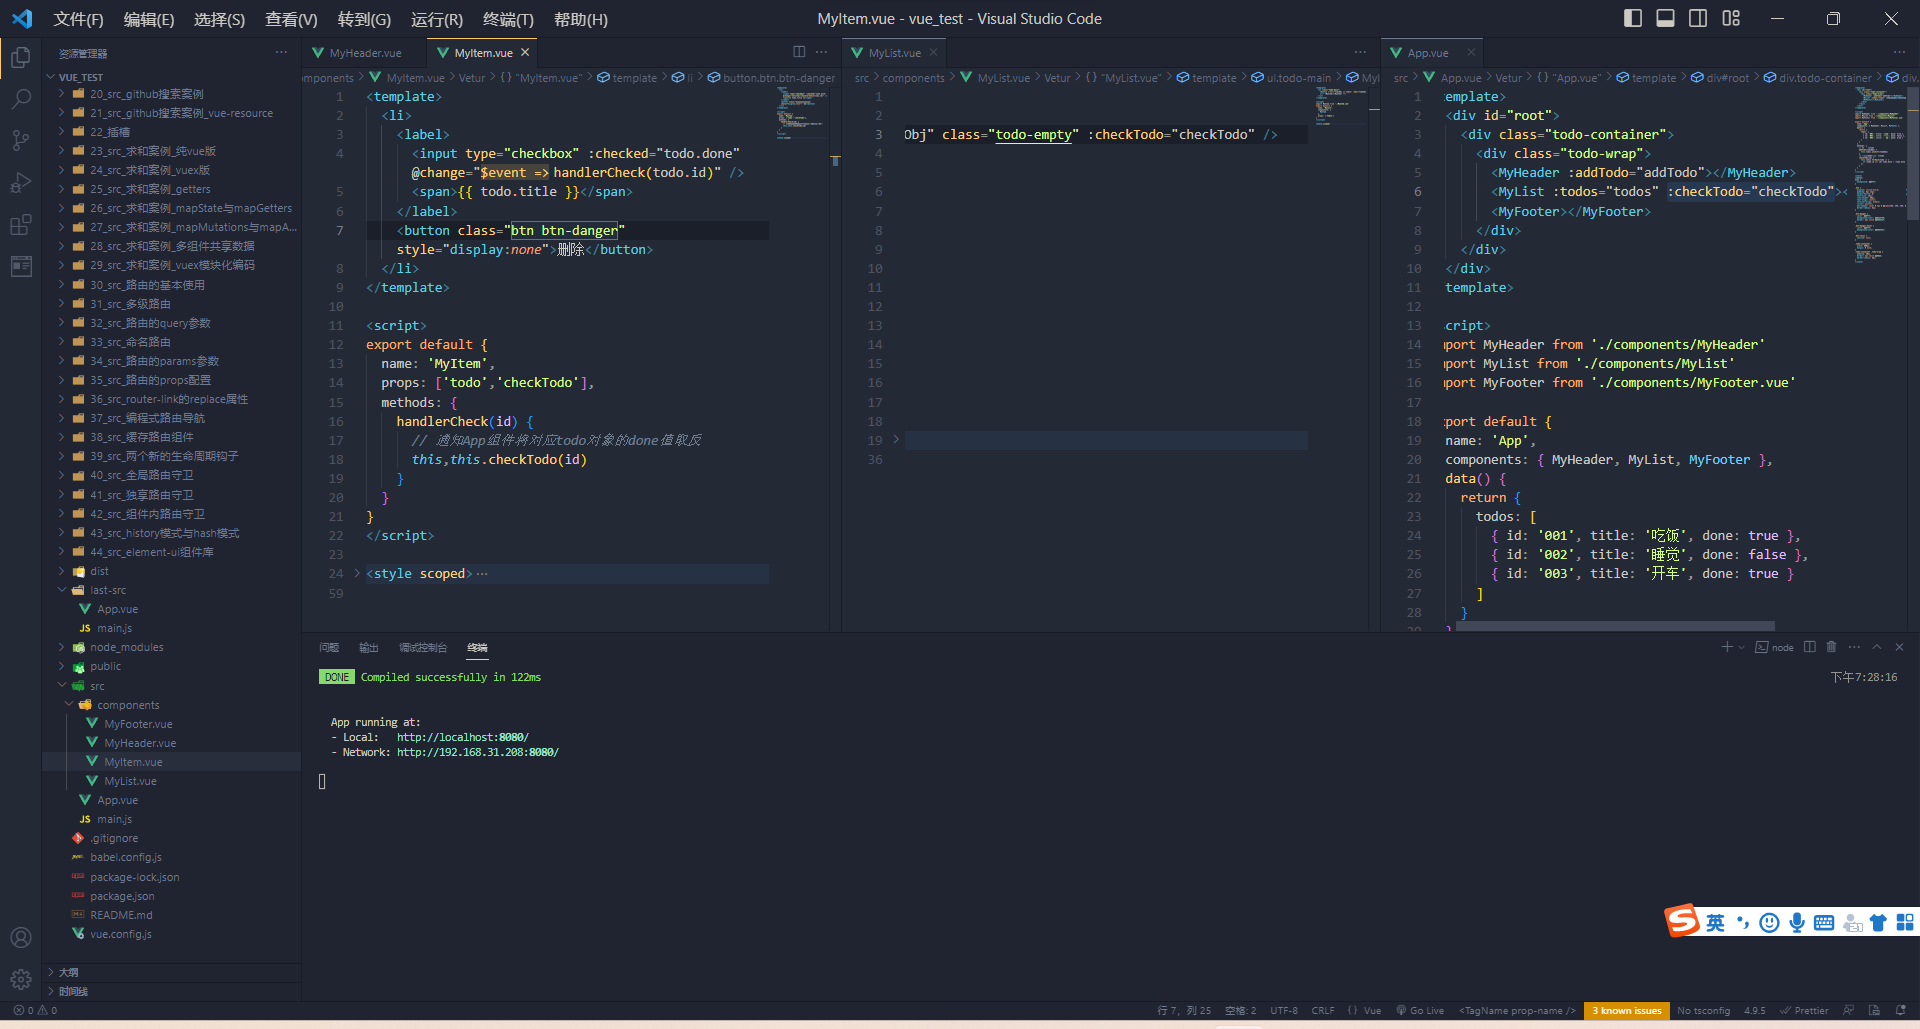
Task: Expand the 时间线 timeline section
Action: pyautogui.click(x=73, y=991)
